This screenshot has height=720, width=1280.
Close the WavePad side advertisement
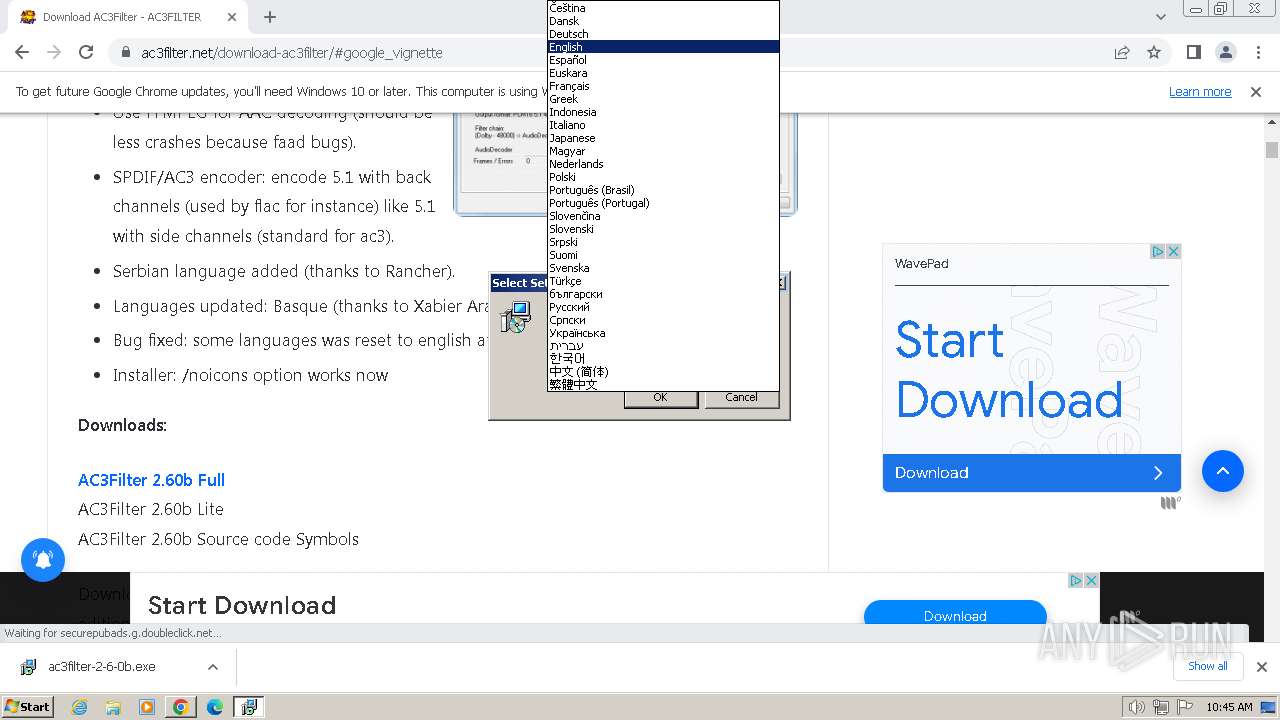tap(1174, 251)
